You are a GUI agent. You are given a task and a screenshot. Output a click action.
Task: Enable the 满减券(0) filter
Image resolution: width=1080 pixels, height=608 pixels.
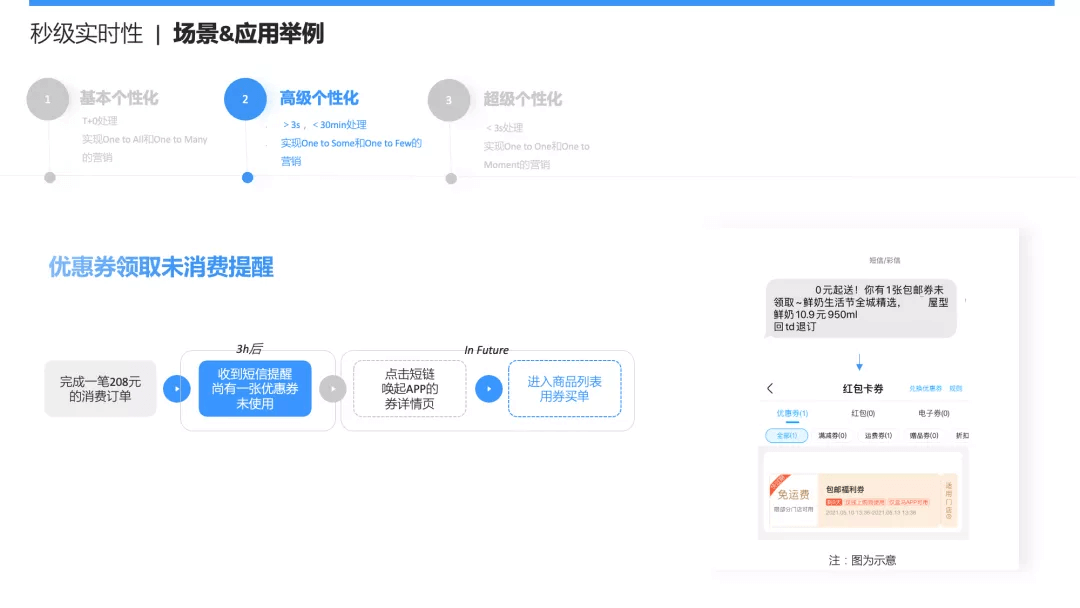point(834,435)
